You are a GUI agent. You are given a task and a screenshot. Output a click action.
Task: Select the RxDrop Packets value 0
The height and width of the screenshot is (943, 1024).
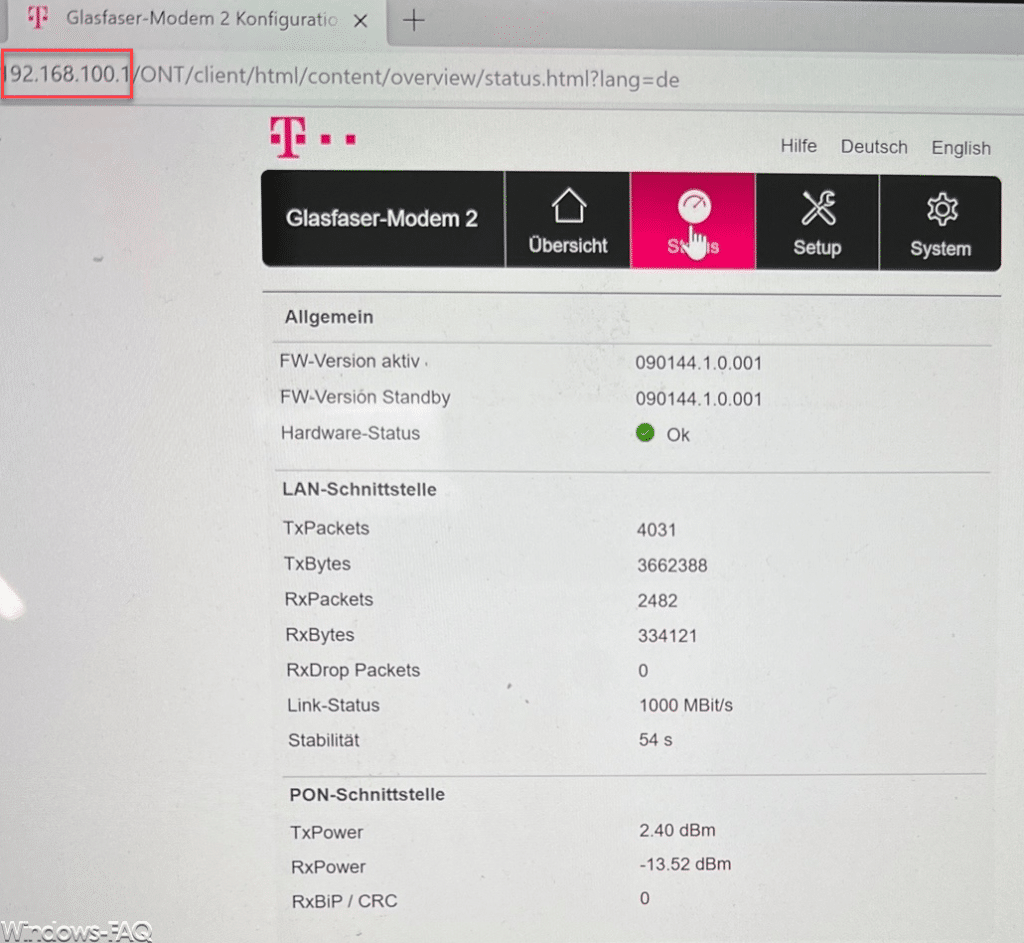(x=643, y=671)
